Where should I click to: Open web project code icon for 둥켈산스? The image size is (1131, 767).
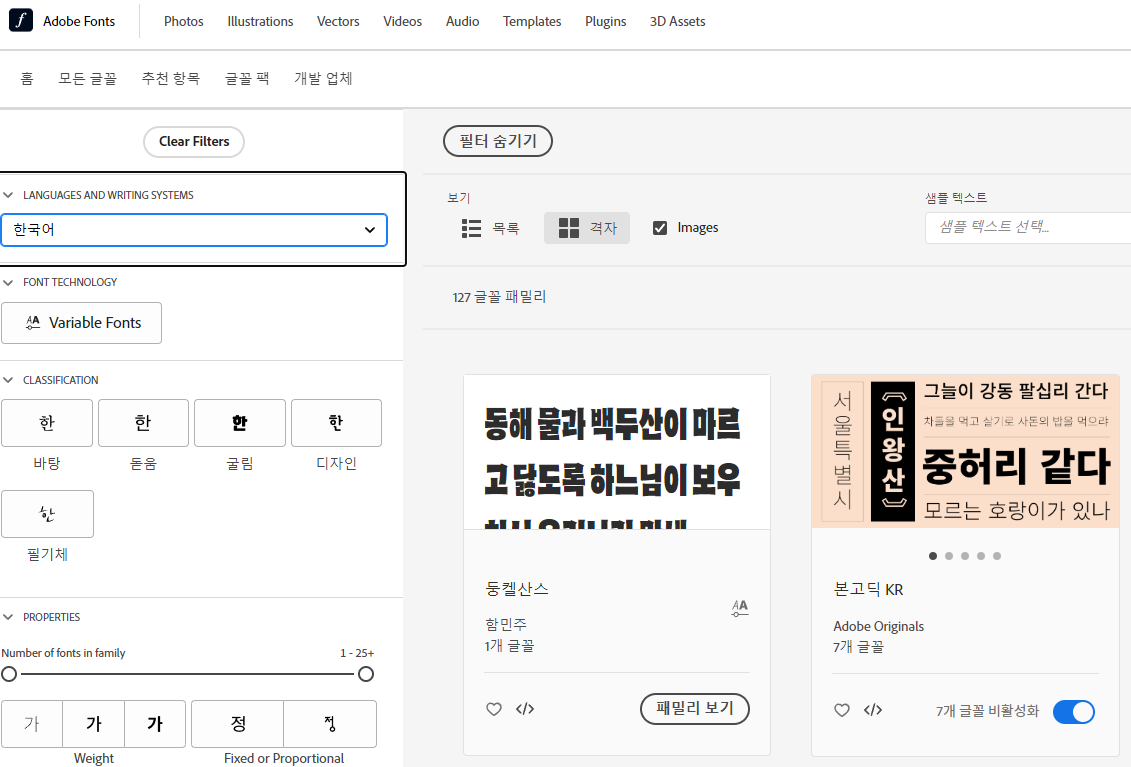pos(525,709)
